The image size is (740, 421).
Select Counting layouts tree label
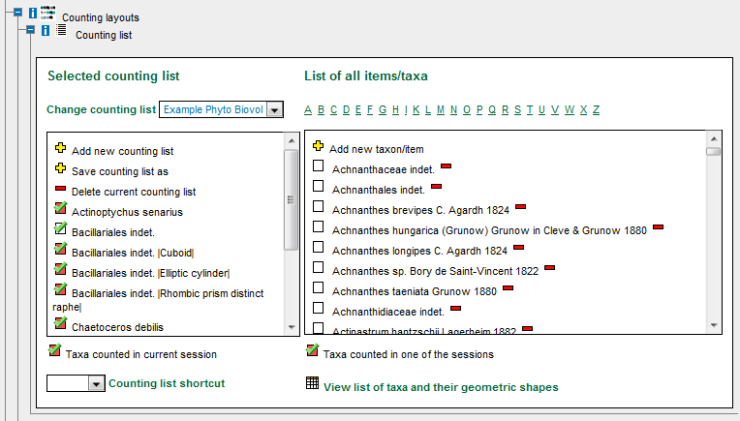(x=101, y=17)
